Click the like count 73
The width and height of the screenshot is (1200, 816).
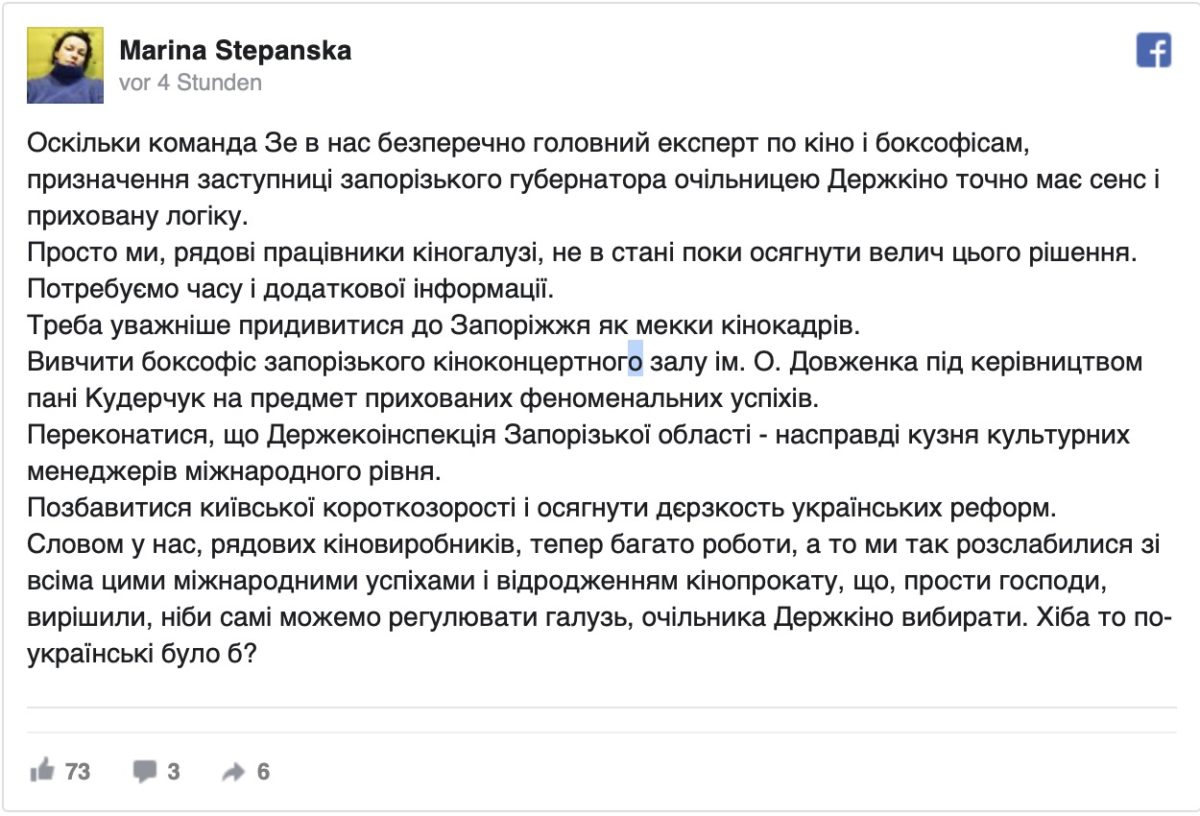pyautogui.click(x=77, y=772)
